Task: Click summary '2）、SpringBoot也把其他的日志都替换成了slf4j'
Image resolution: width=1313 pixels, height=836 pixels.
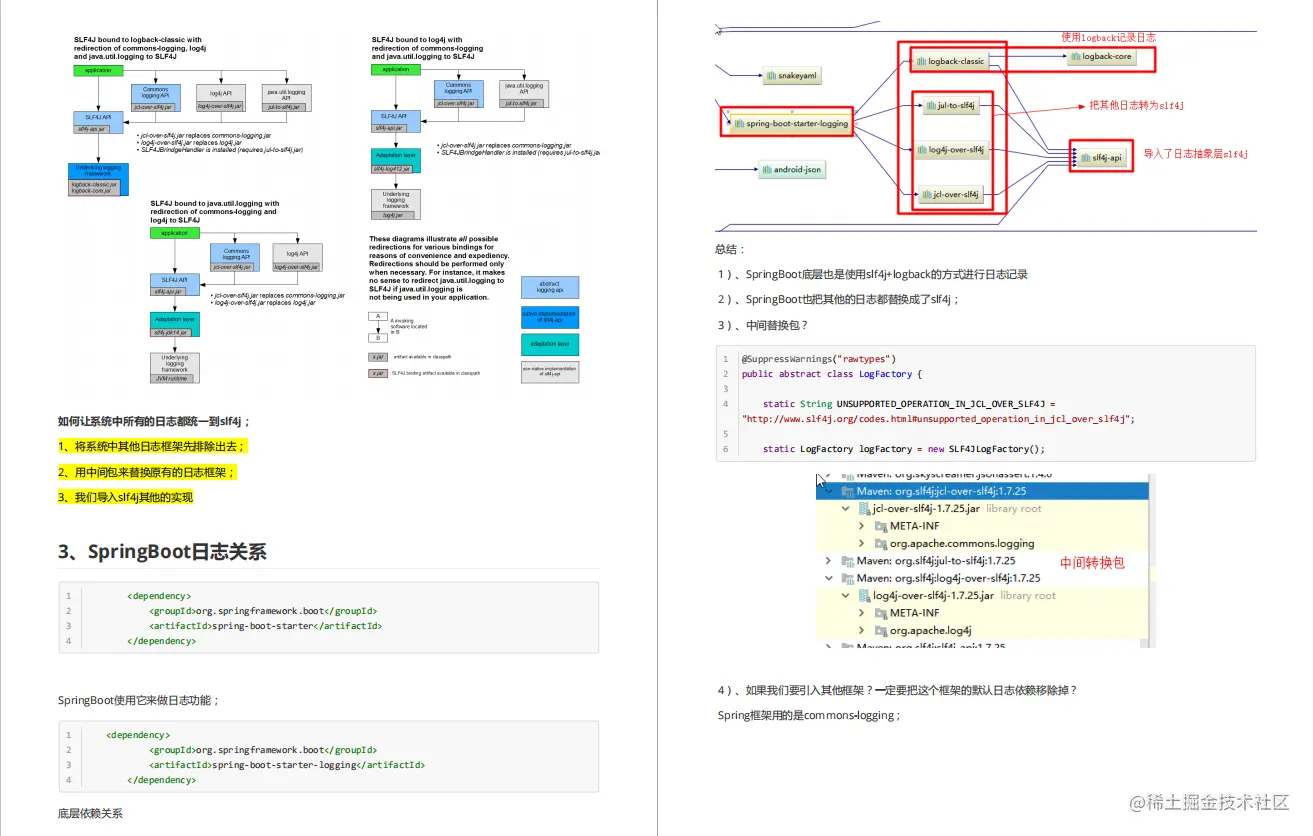Action: click(837, 299)
